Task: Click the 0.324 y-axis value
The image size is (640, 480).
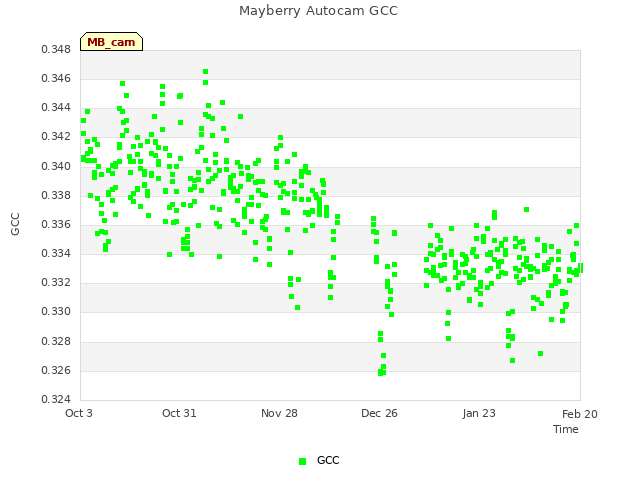Action: click(x=56, y=399)
